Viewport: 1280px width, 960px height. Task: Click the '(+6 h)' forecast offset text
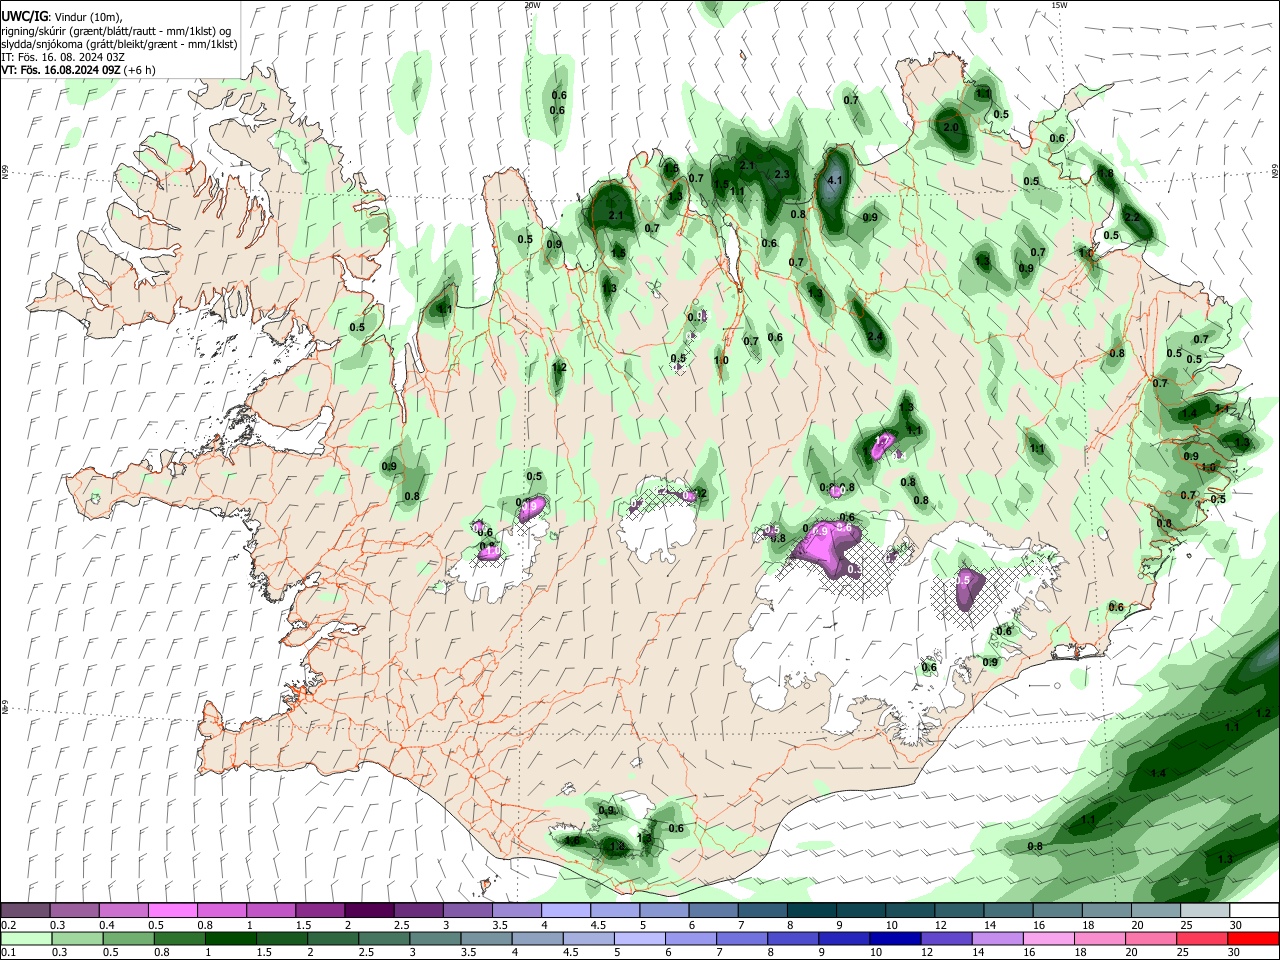140,70
